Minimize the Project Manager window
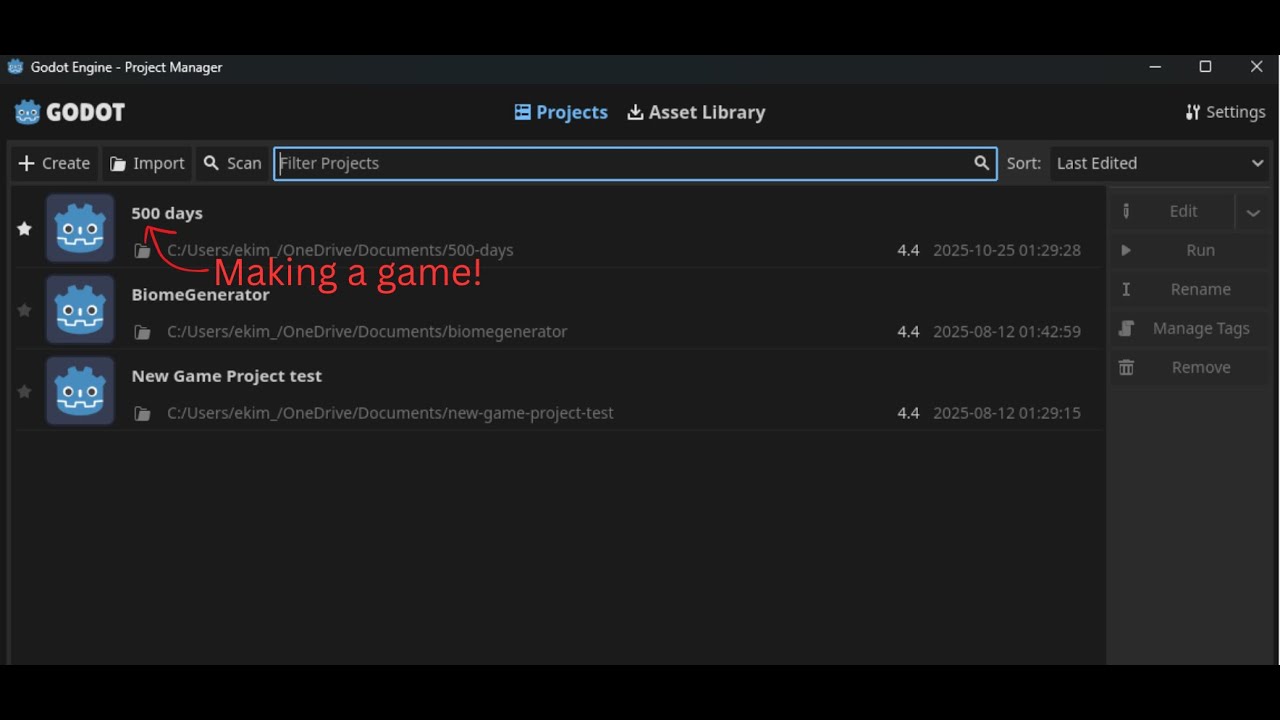 (x=1155, y=67)
